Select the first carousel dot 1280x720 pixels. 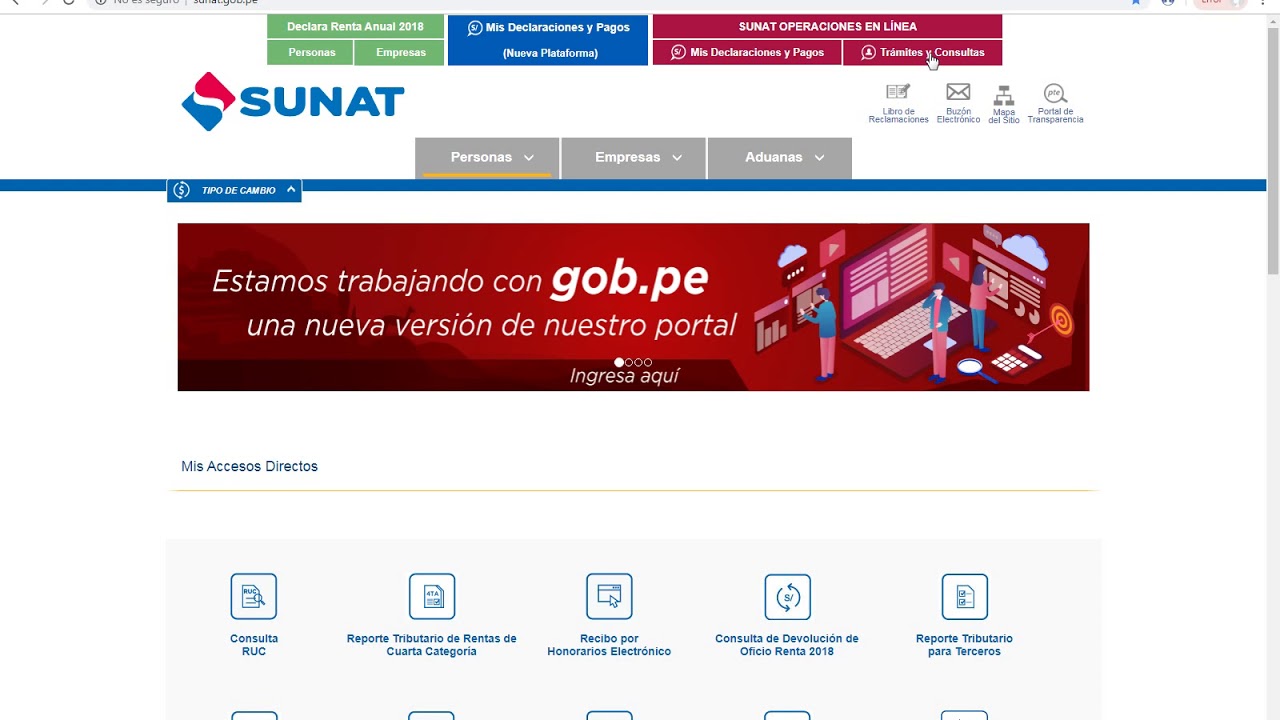[x=619, y=362]
